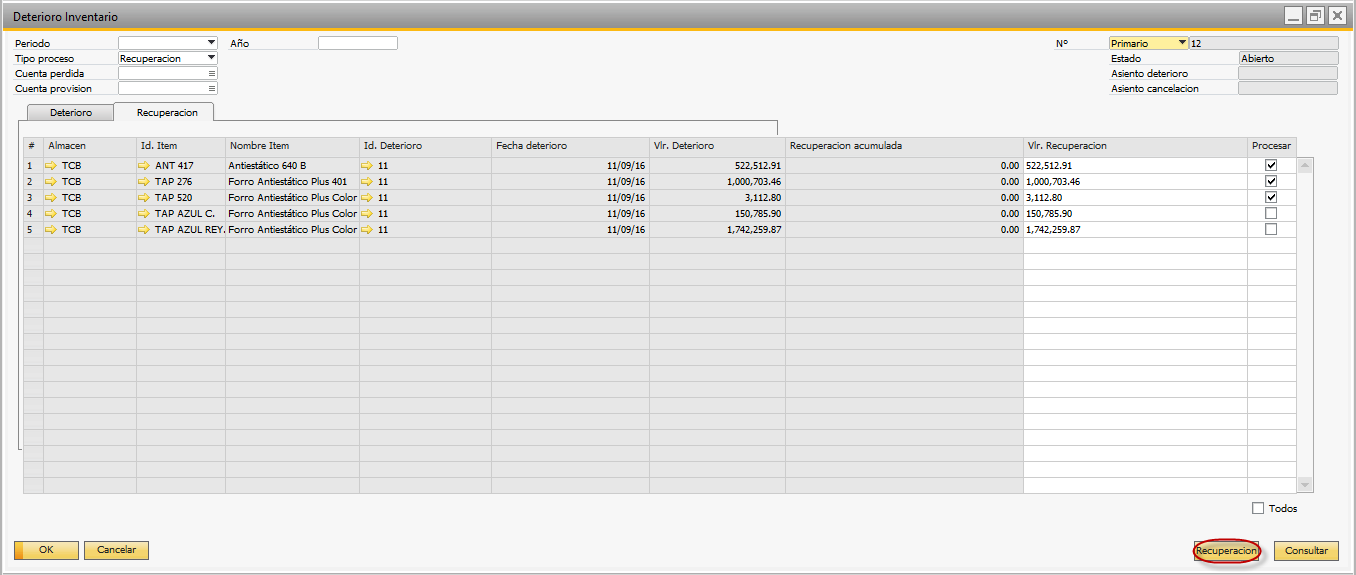Select the Recuperacion tab
Viewport: 1356px width, 575px height.
166,113
